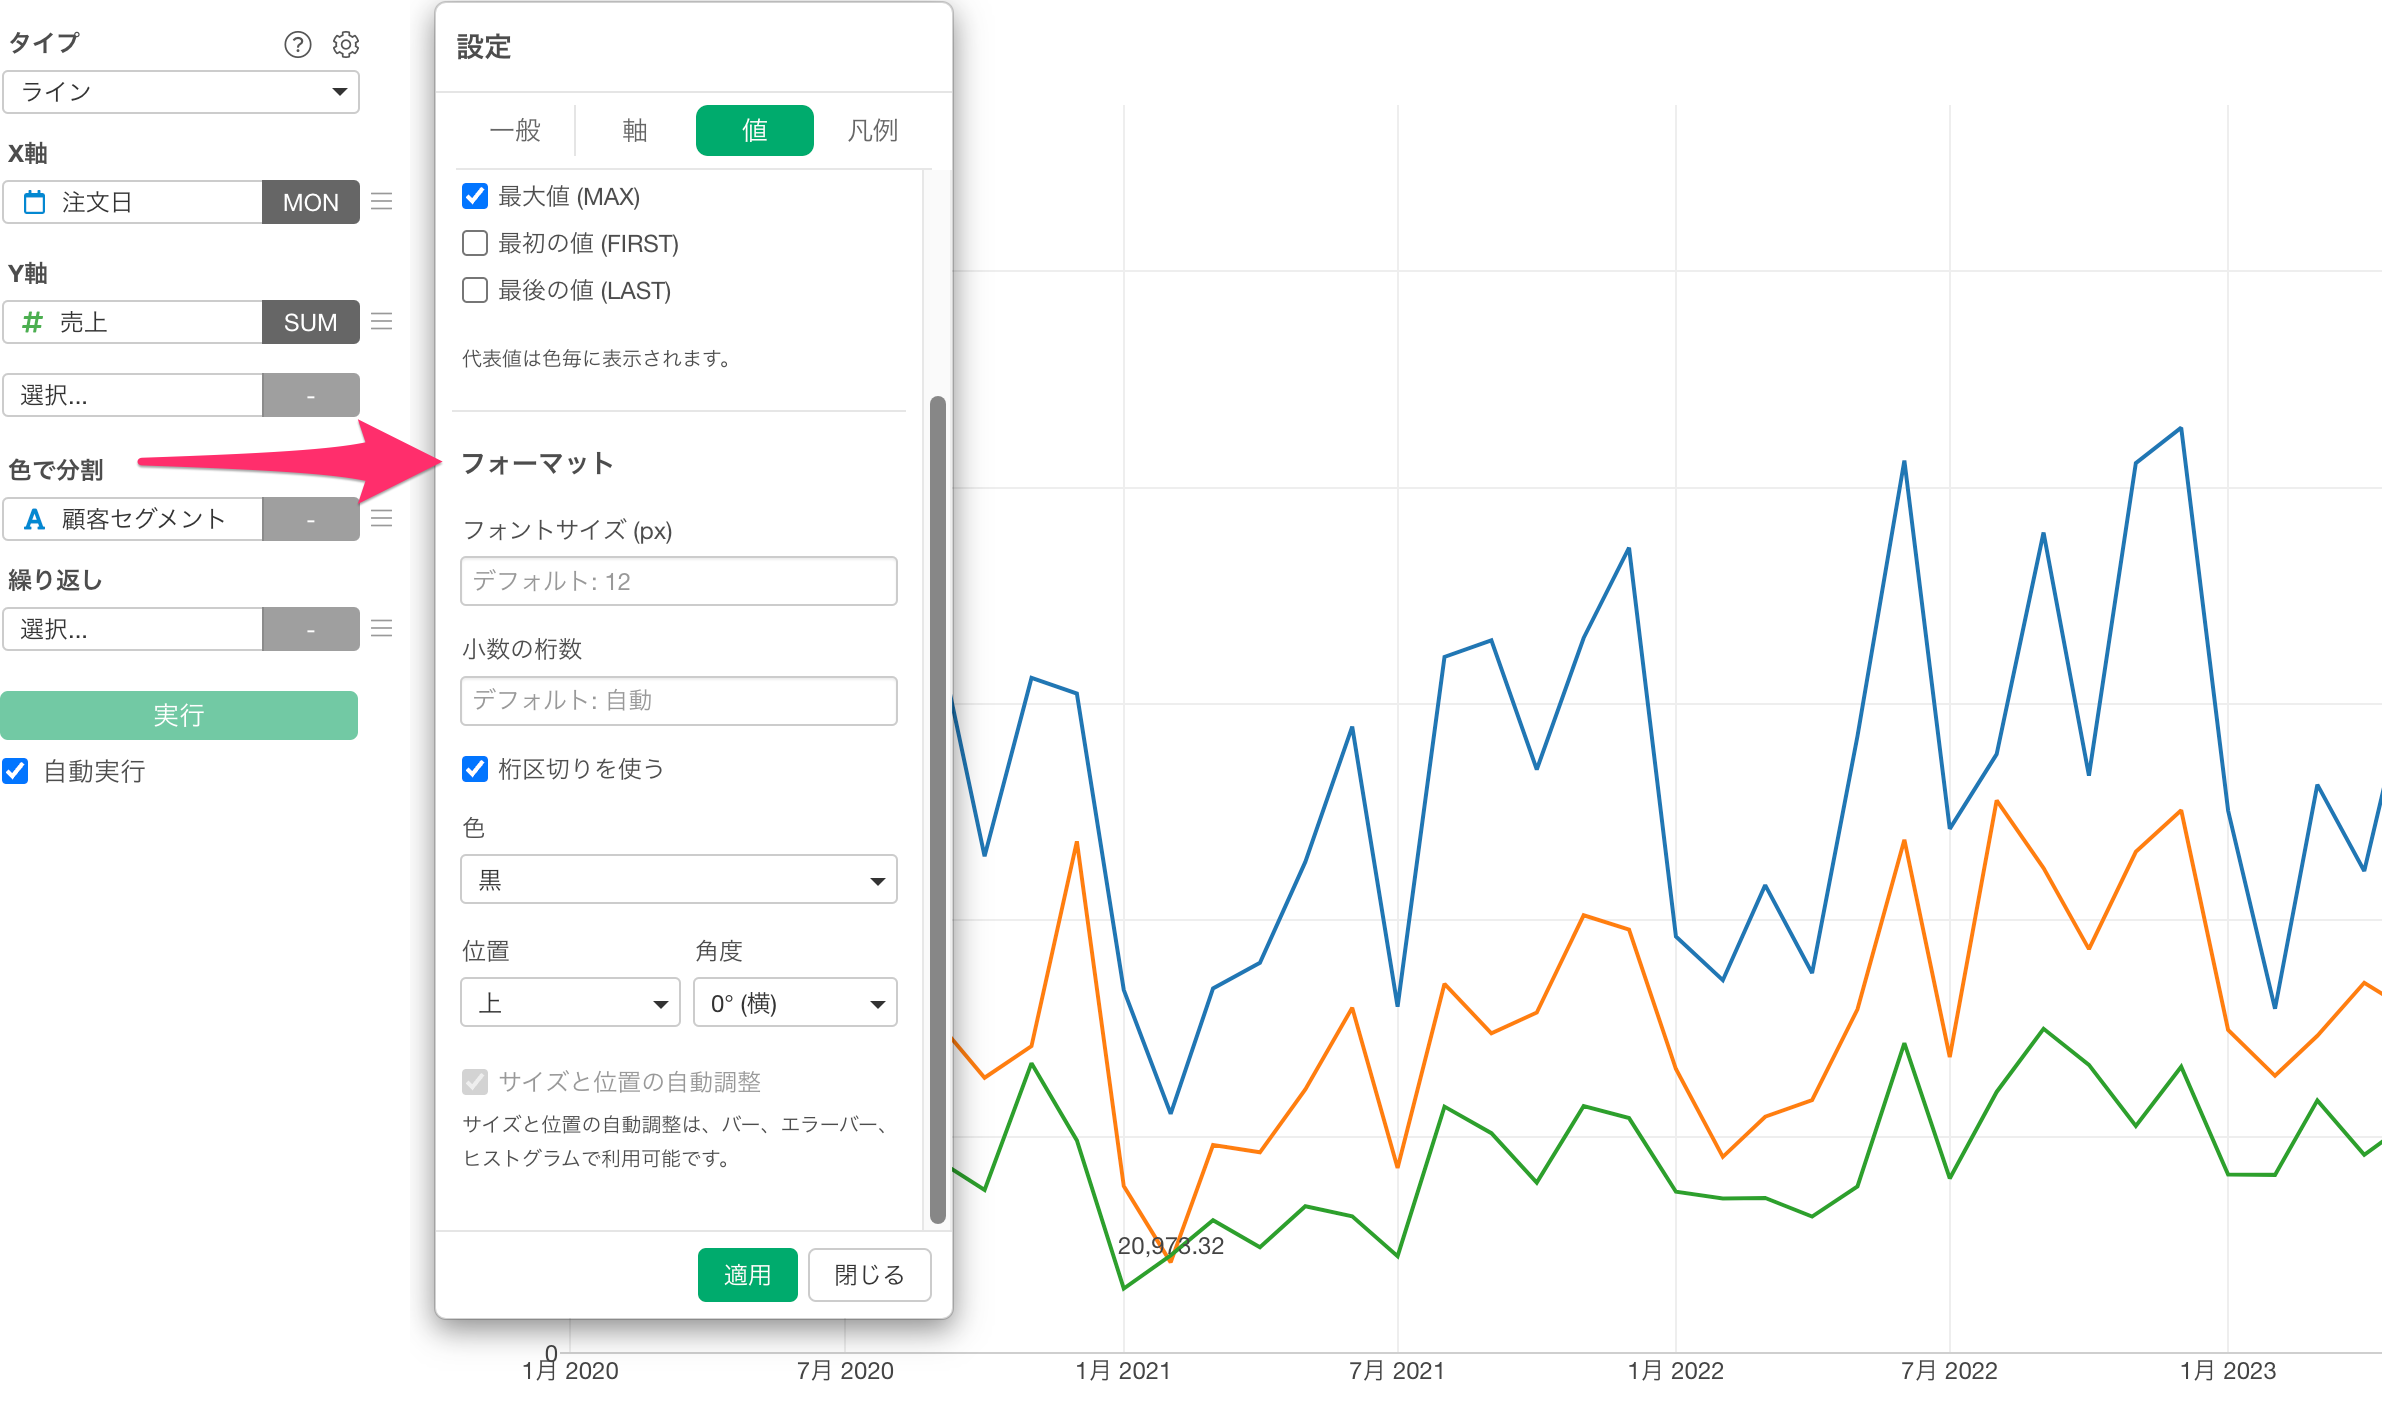This screenshot has height=1404, width=2382.
Task: Expand the 色 dropdown showing 黒
Action: [x=678, y=880]
